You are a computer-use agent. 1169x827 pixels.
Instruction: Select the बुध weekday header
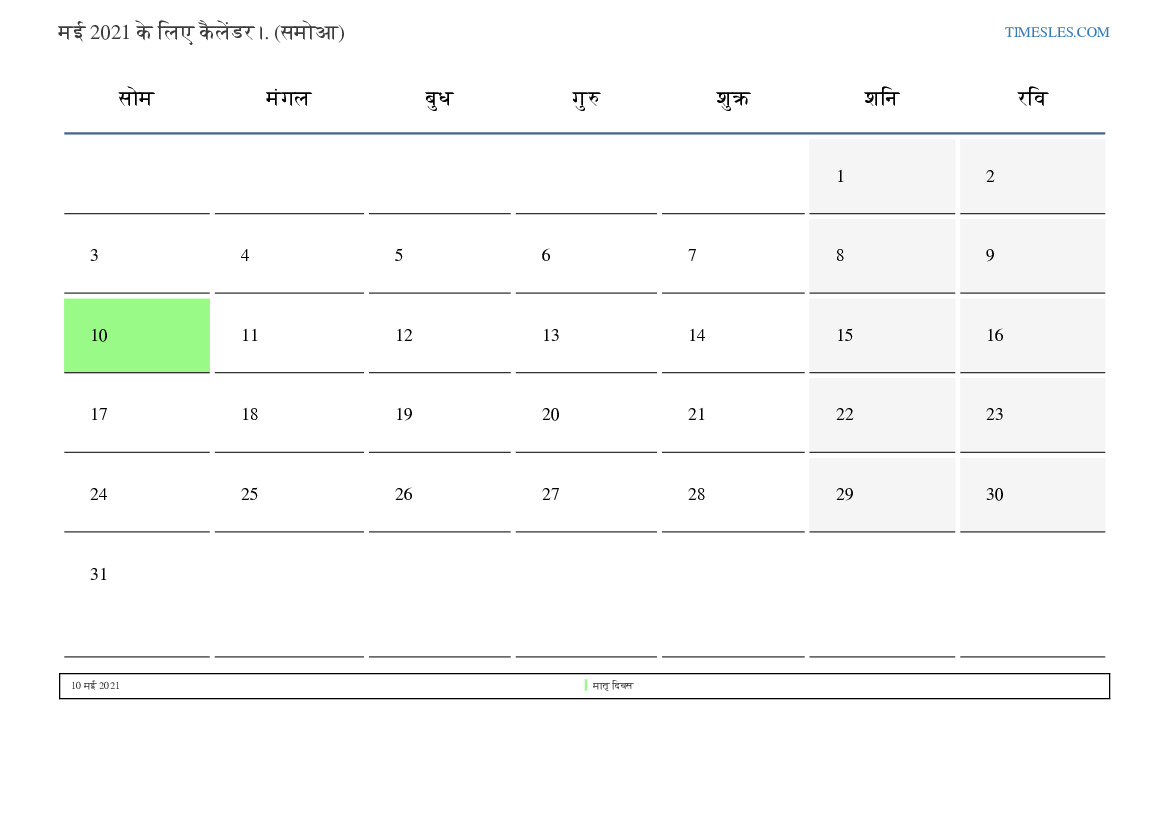pyautogui.click(x=438, y=99)
